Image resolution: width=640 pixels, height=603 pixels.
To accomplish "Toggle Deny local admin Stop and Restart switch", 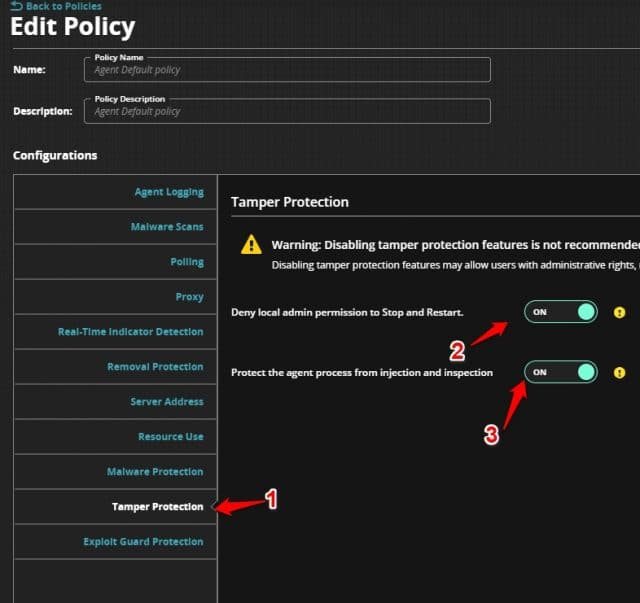I will tap(561, 312).
